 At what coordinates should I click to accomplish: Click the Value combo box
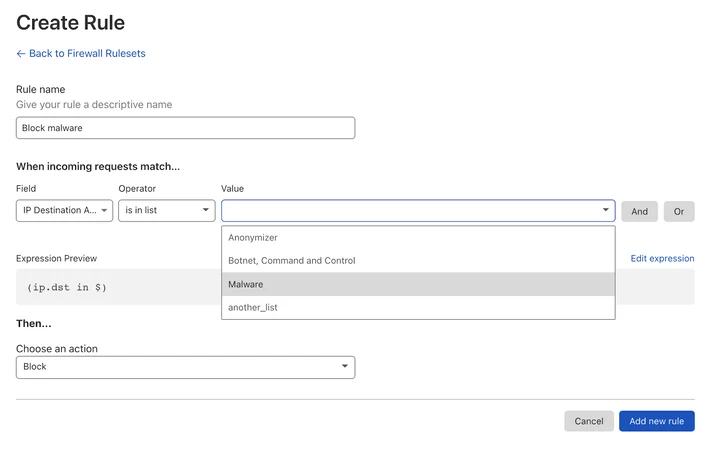pos(418,211)
